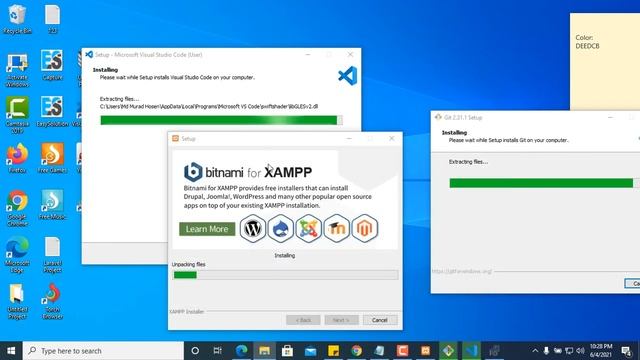Viewport: 640px width, 360px height.
Task: Open Google Chrome from the taskbar
Action: (356, 351)
